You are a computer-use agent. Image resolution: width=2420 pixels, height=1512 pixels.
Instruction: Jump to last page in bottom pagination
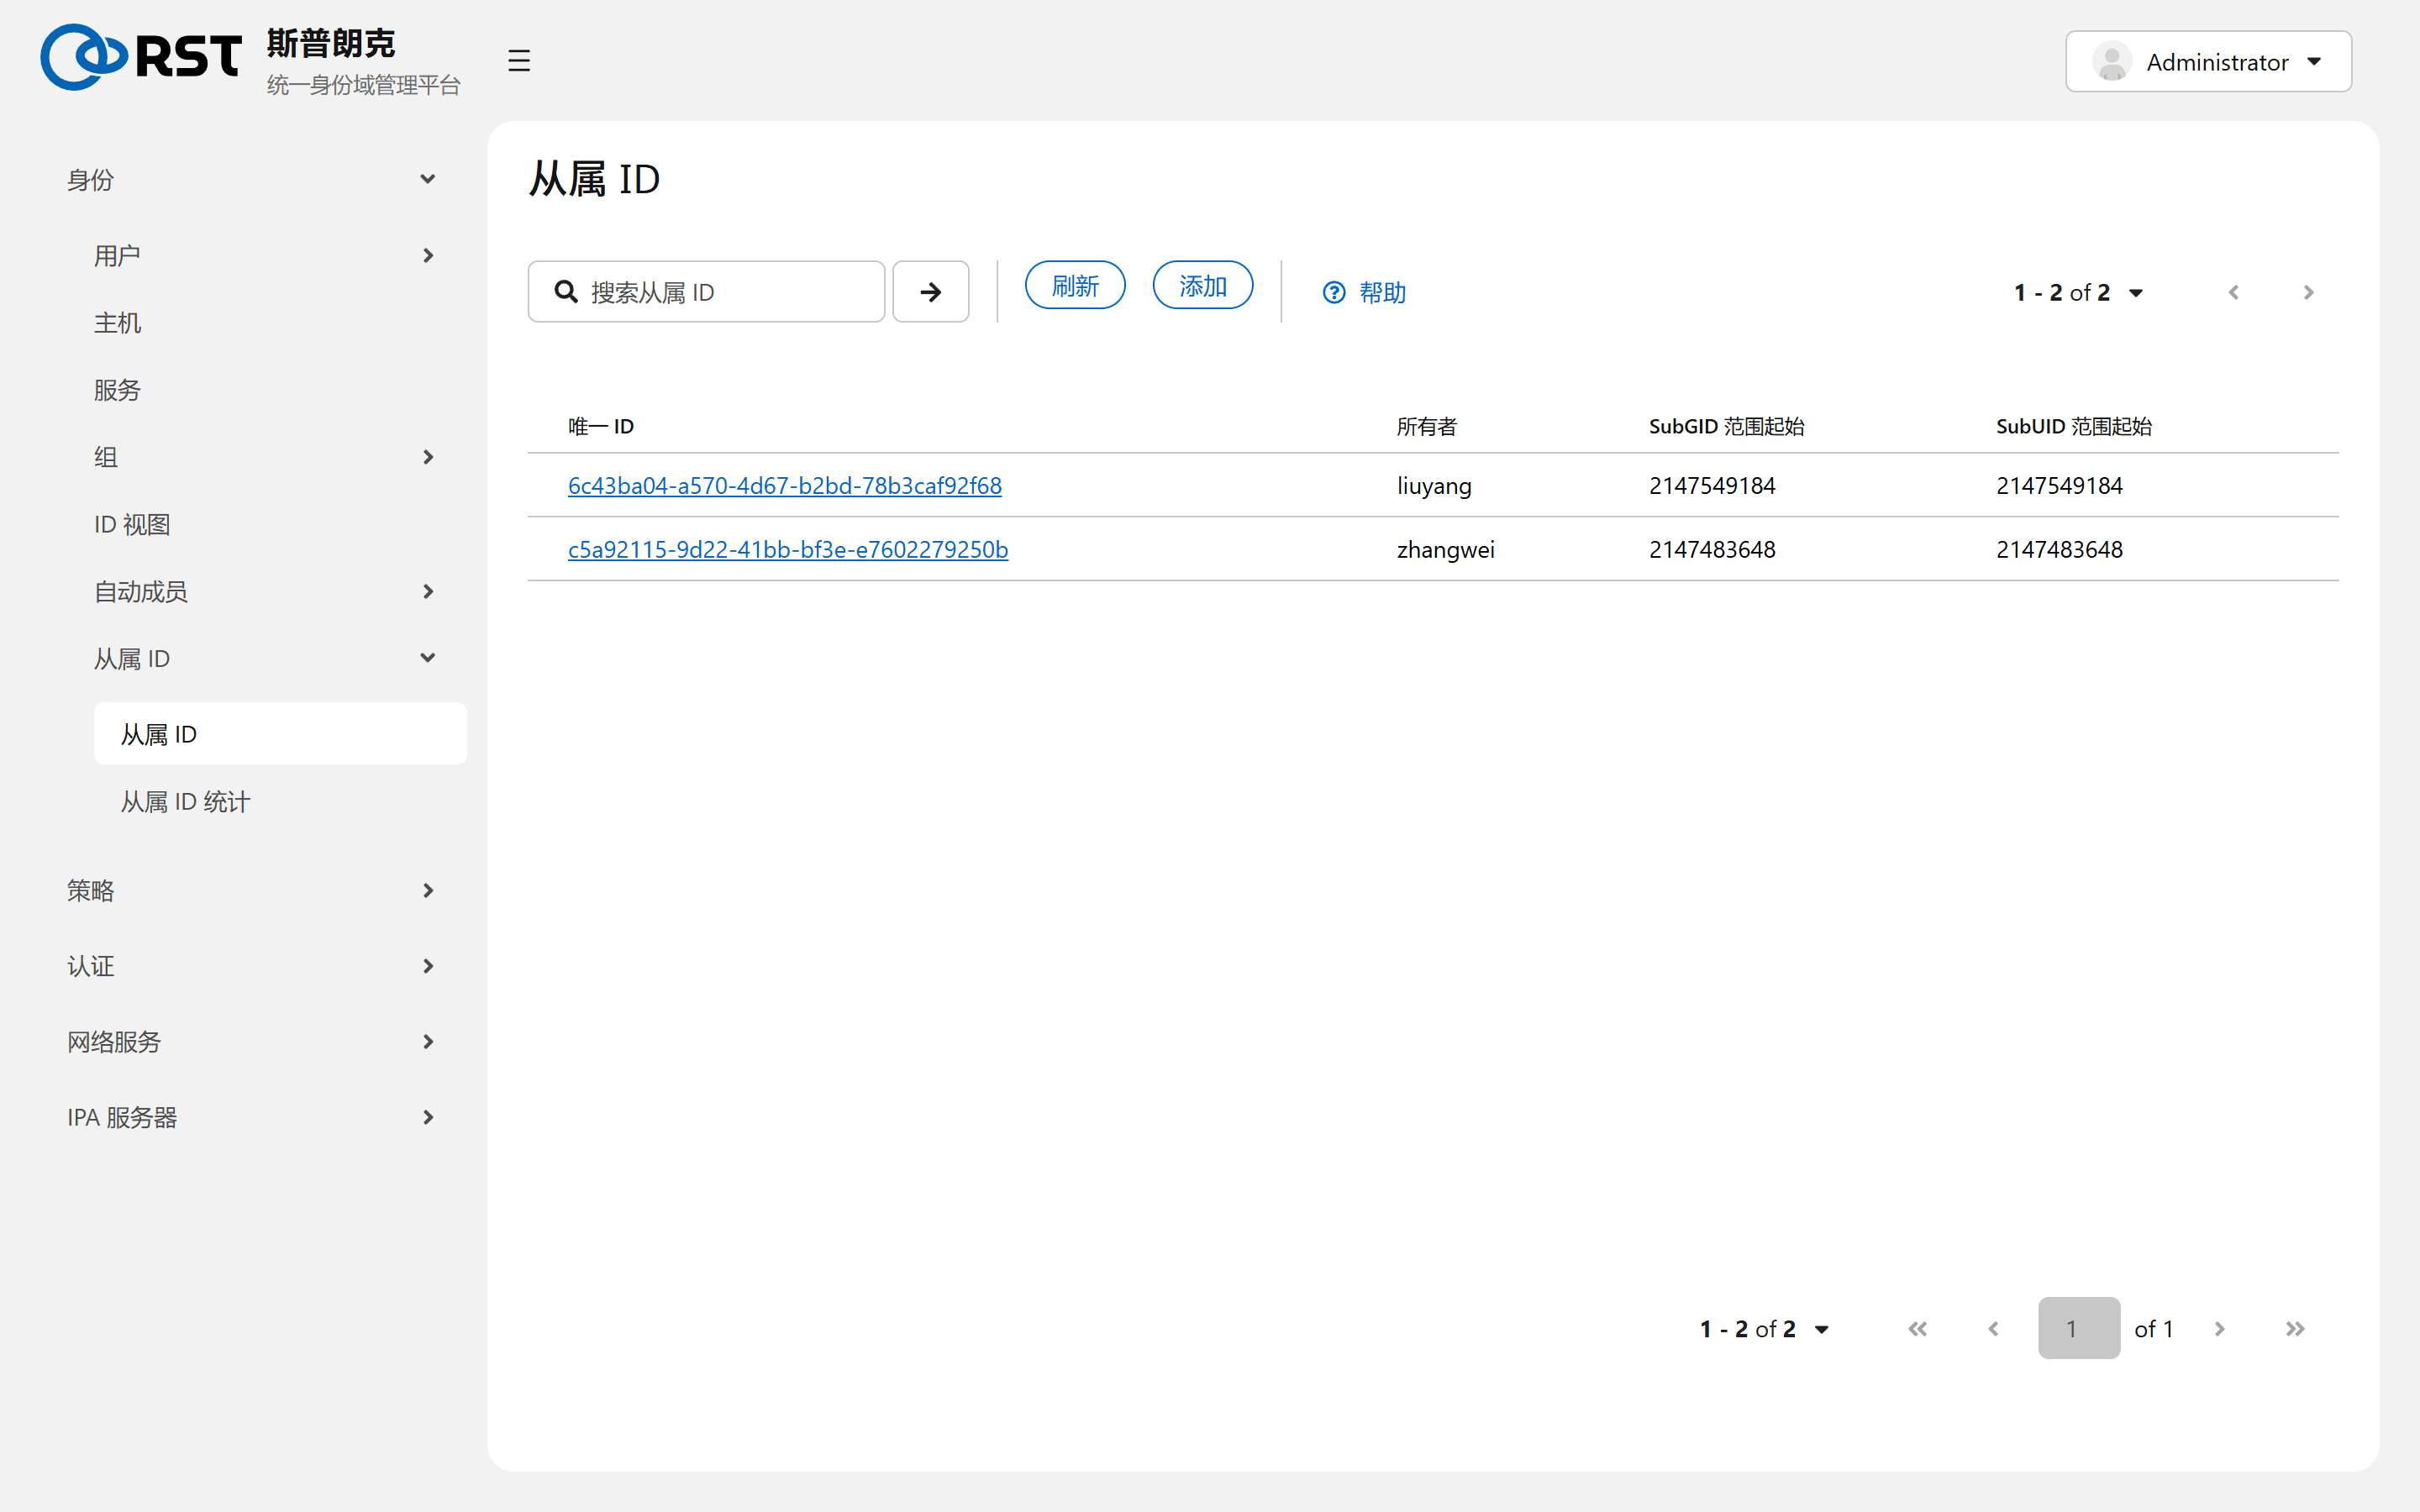click(2295, 1328)
